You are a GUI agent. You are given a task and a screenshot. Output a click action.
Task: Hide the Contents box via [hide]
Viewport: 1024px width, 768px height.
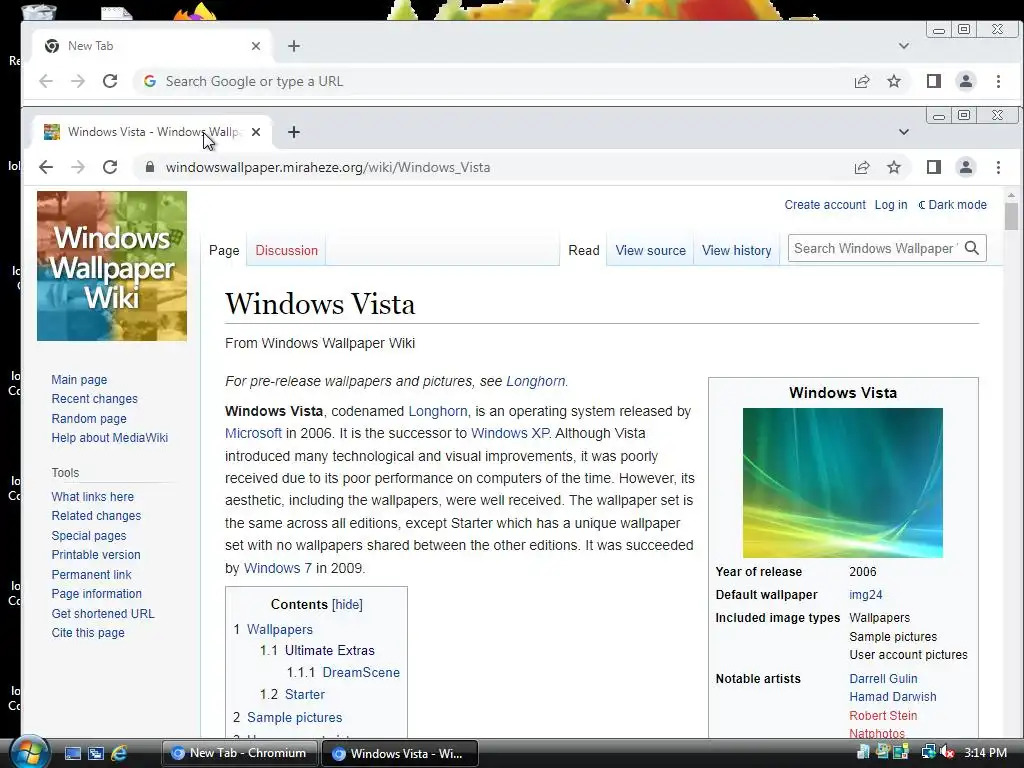coord(347,605)
